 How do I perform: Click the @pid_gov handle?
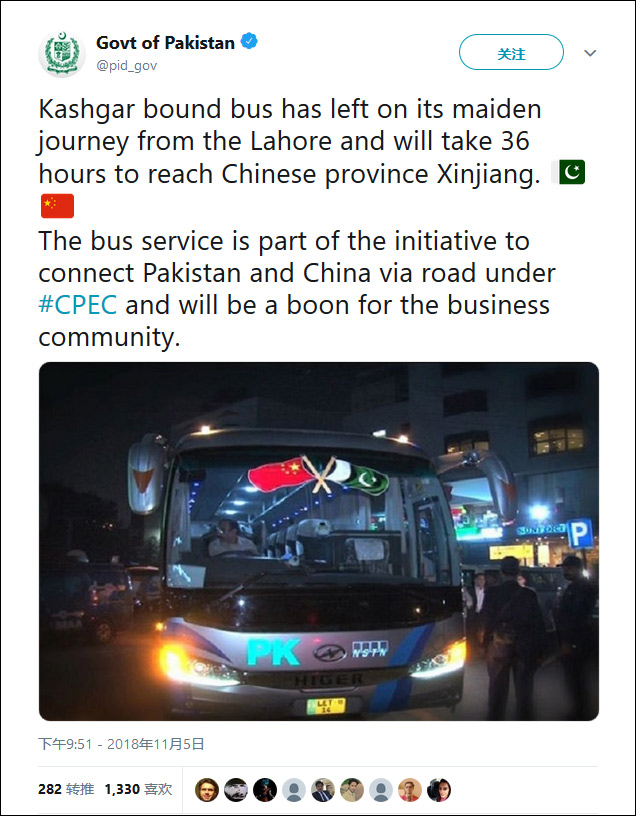tap(126, 66)
